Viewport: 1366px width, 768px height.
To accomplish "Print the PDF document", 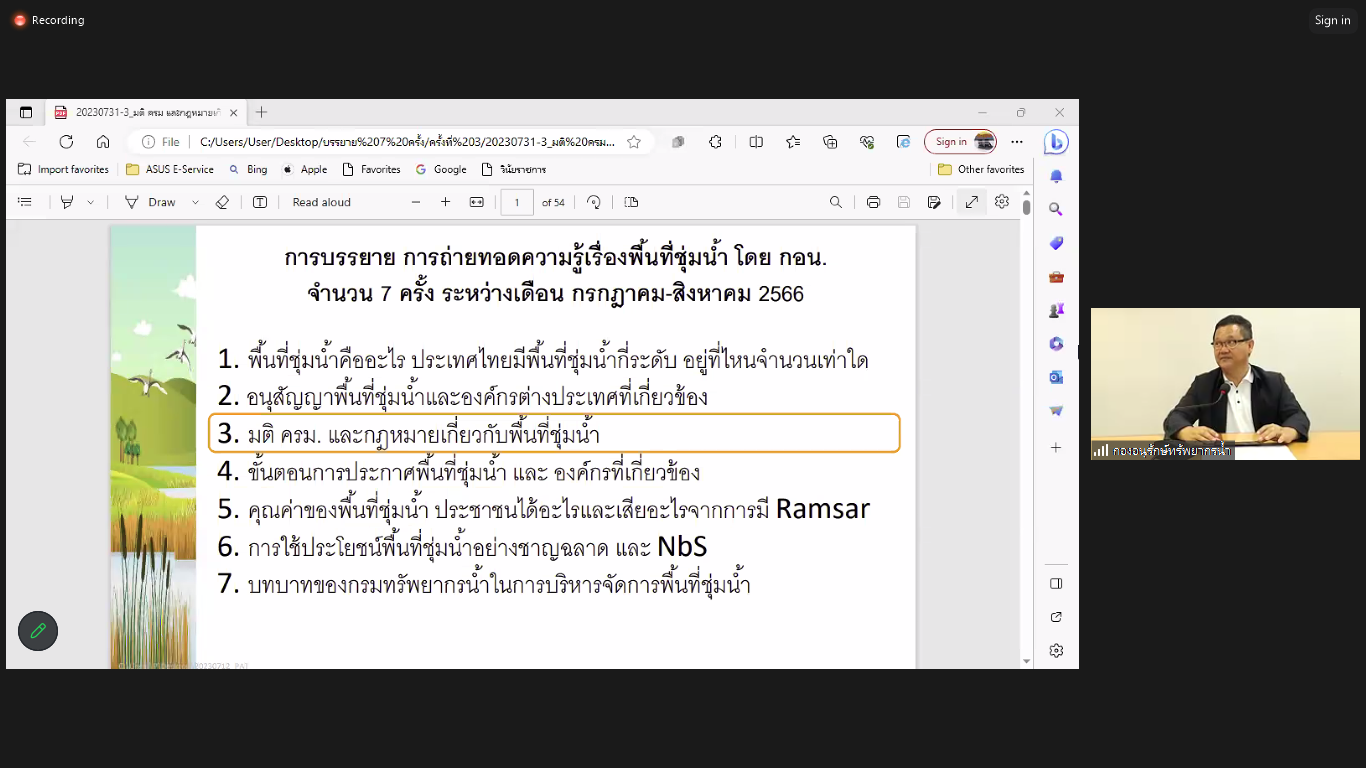I will point(873,202).
